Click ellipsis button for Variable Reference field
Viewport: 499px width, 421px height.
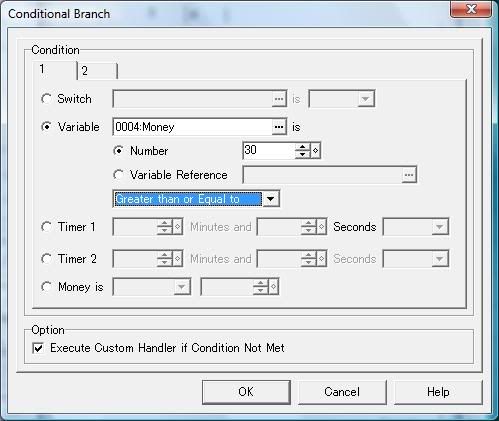[409, 175]
